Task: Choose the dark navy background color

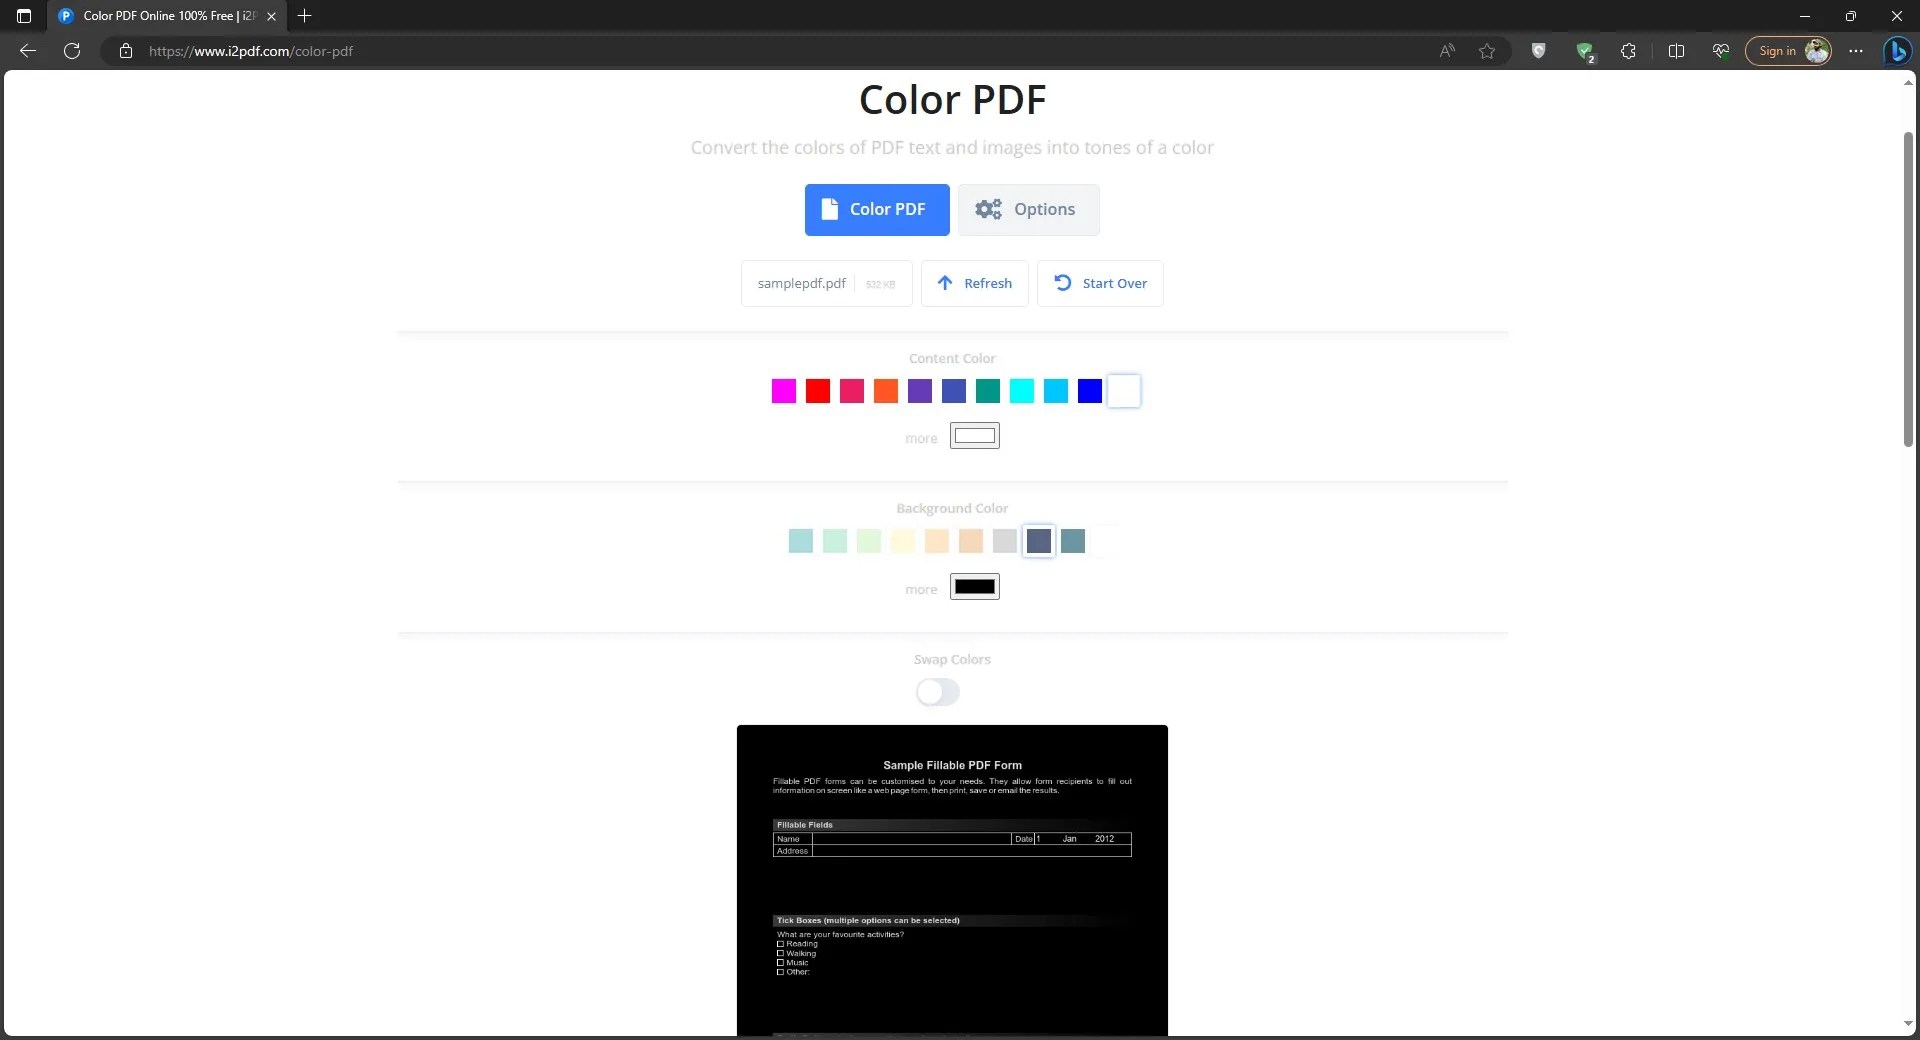Action: (x=1039, y=541)
